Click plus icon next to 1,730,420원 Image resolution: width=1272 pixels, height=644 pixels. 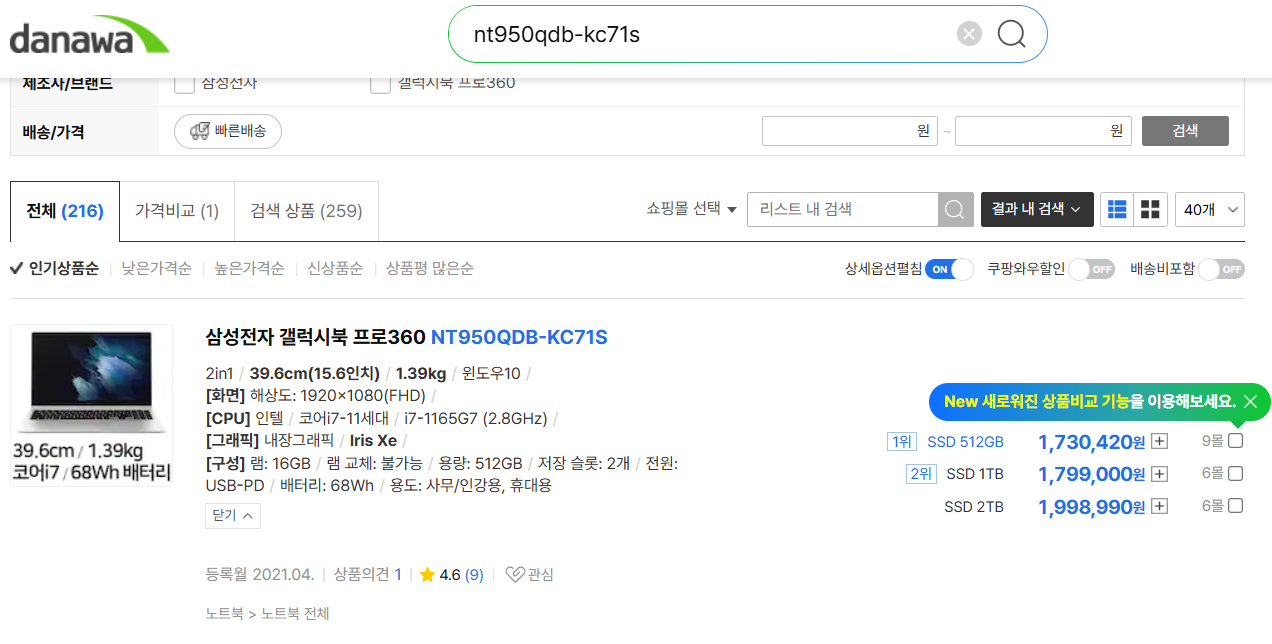[1159, 442]
